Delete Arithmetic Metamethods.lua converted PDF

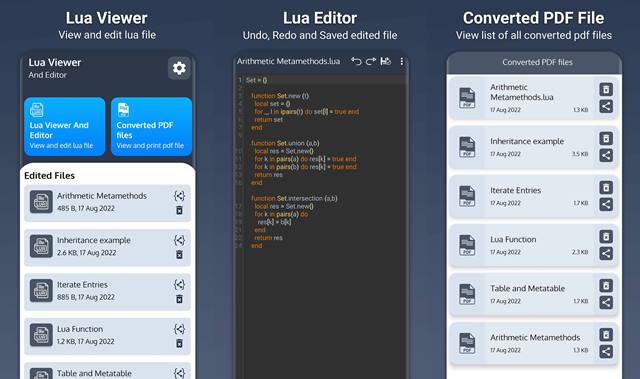[x=606, y=89]
